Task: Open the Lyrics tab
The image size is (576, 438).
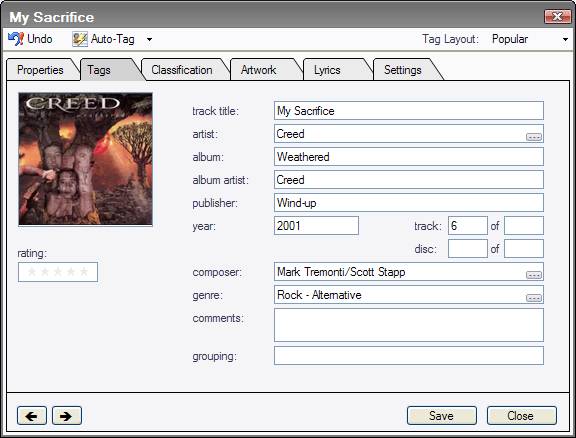Action: pos(327,70)
